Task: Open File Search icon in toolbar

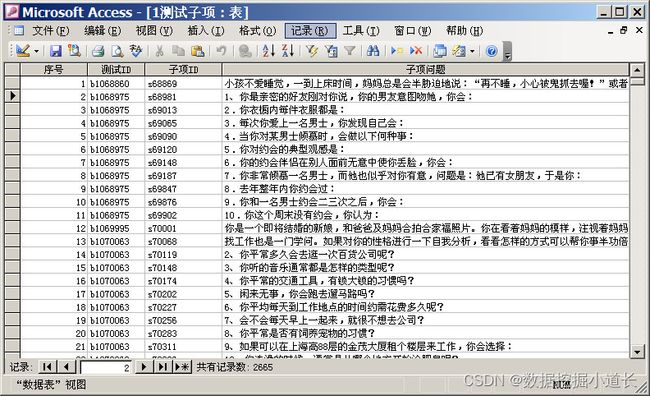Action: [x=74, y=51]
